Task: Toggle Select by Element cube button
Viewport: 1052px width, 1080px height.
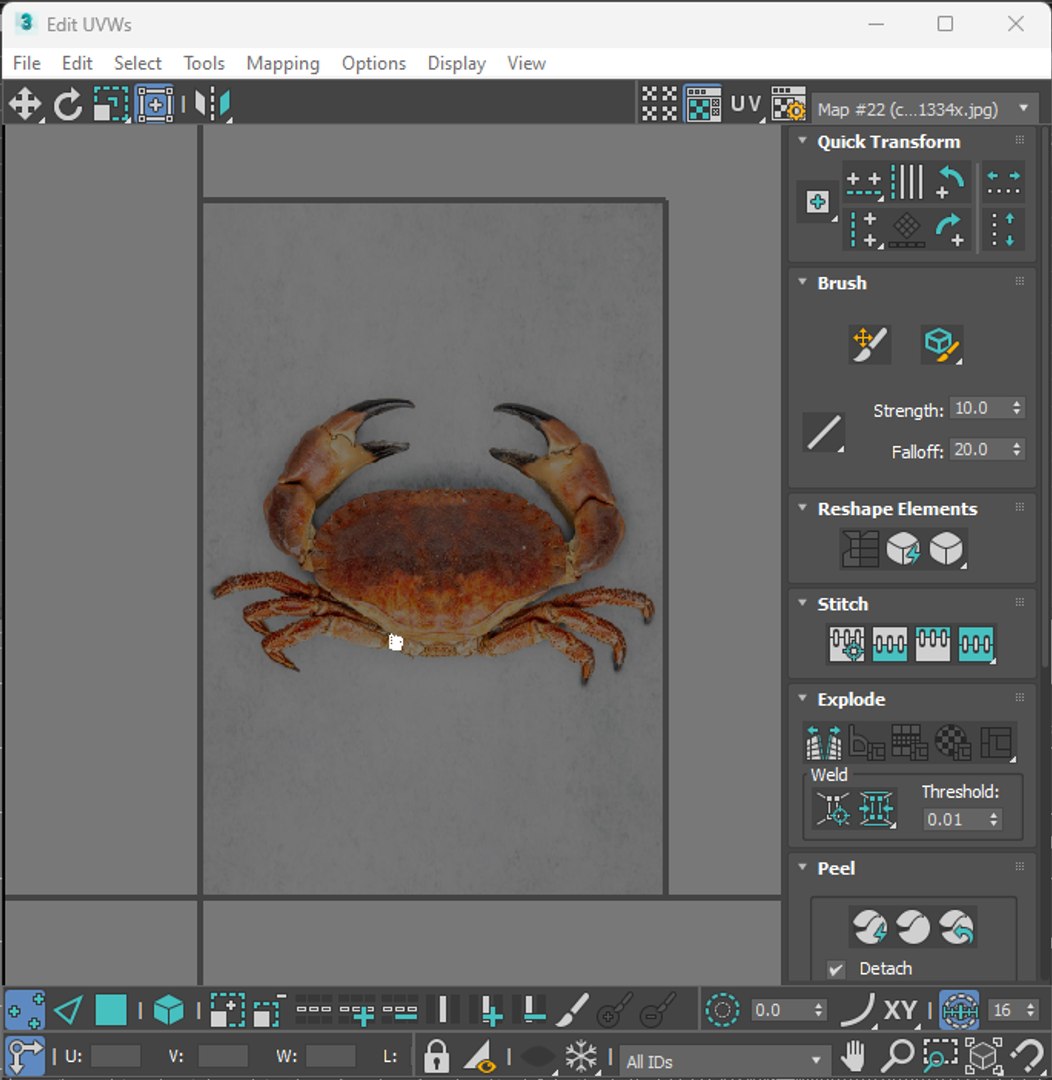Action: click(x=168, y=1010)
